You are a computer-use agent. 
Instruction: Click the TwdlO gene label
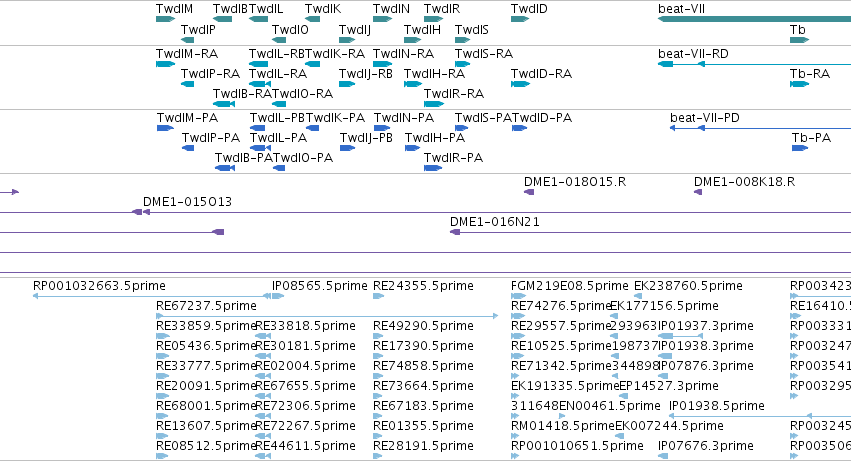[x=290, y=29]
